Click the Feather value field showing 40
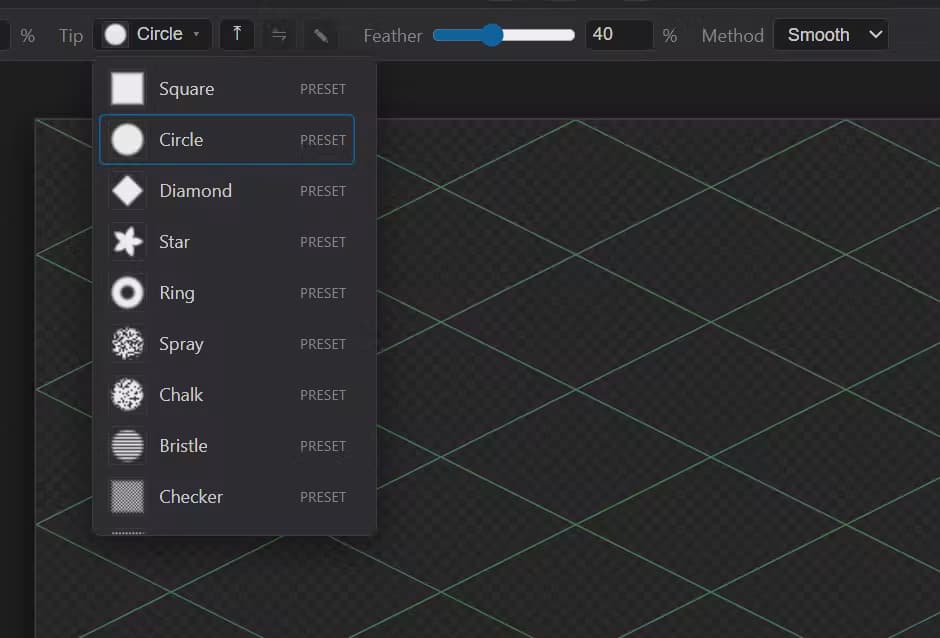940x638 pixels. click(x=619, y=35)
